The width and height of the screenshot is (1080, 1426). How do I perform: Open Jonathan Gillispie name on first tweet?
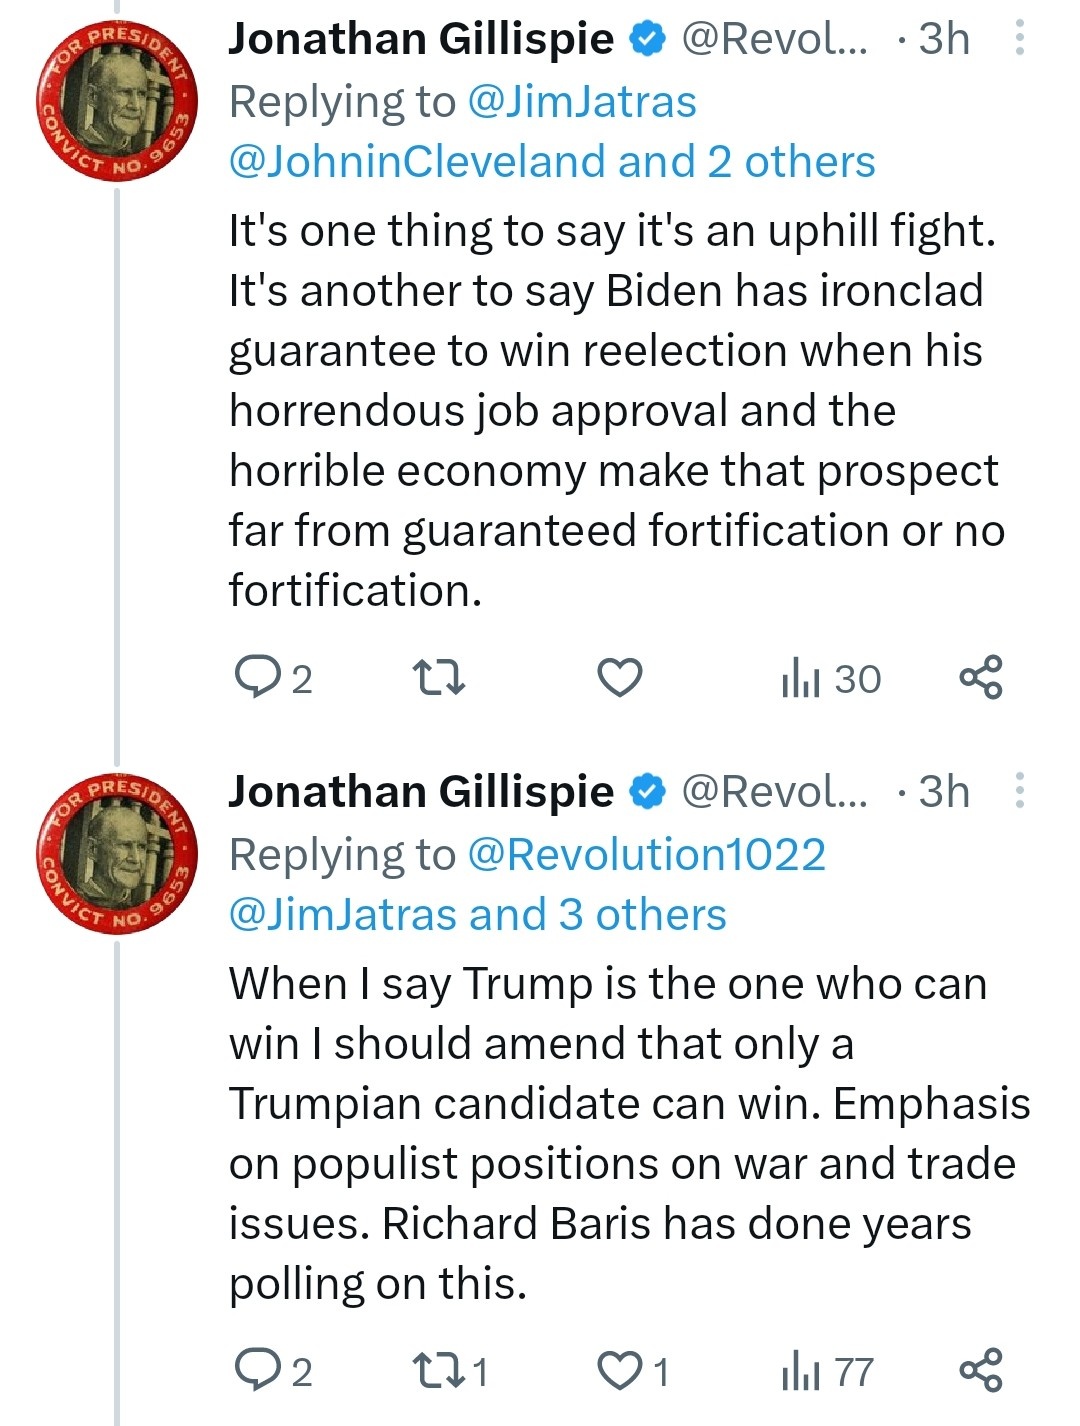tap(421, 38)
